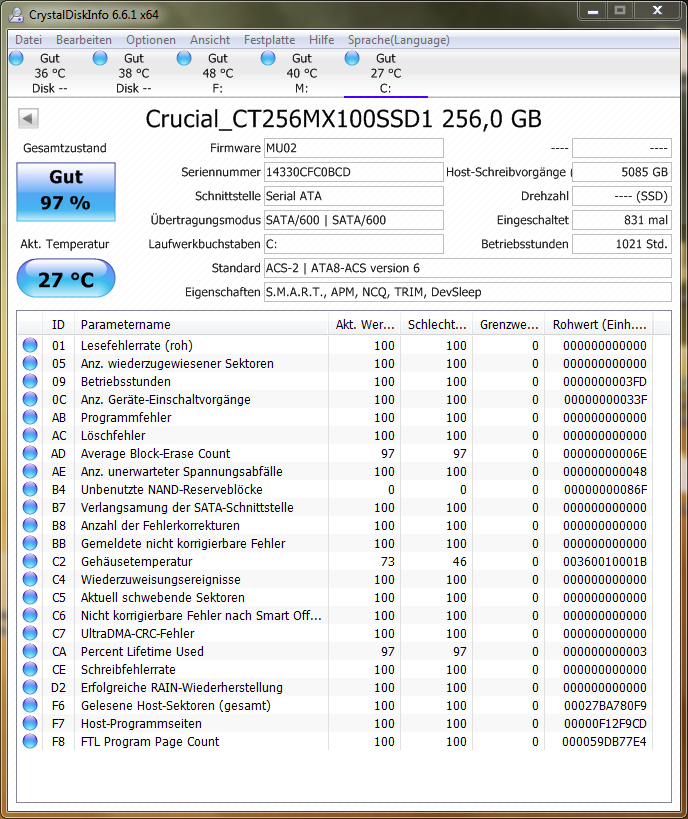Image resolution: width=688 pixels, height=819 pixels.
Task: Click status icon for Lesefehlerrate (roh)
Action: click(30, 345)
